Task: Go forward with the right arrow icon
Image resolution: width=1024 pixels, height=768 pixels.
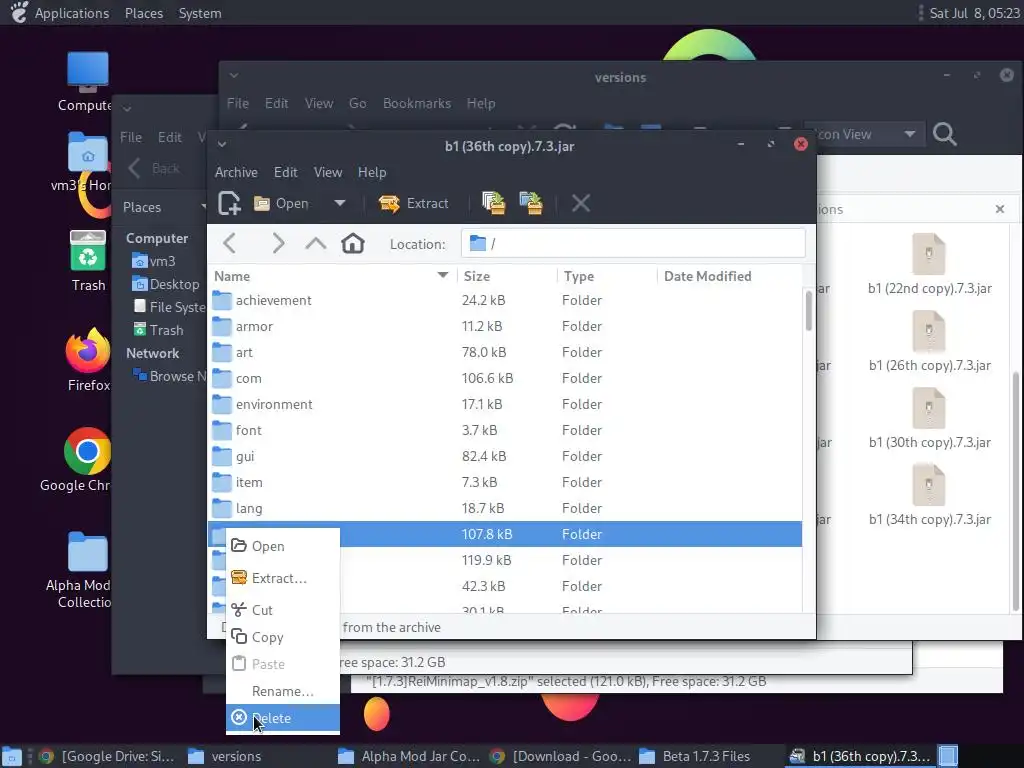Action: (x=278, y=244)
